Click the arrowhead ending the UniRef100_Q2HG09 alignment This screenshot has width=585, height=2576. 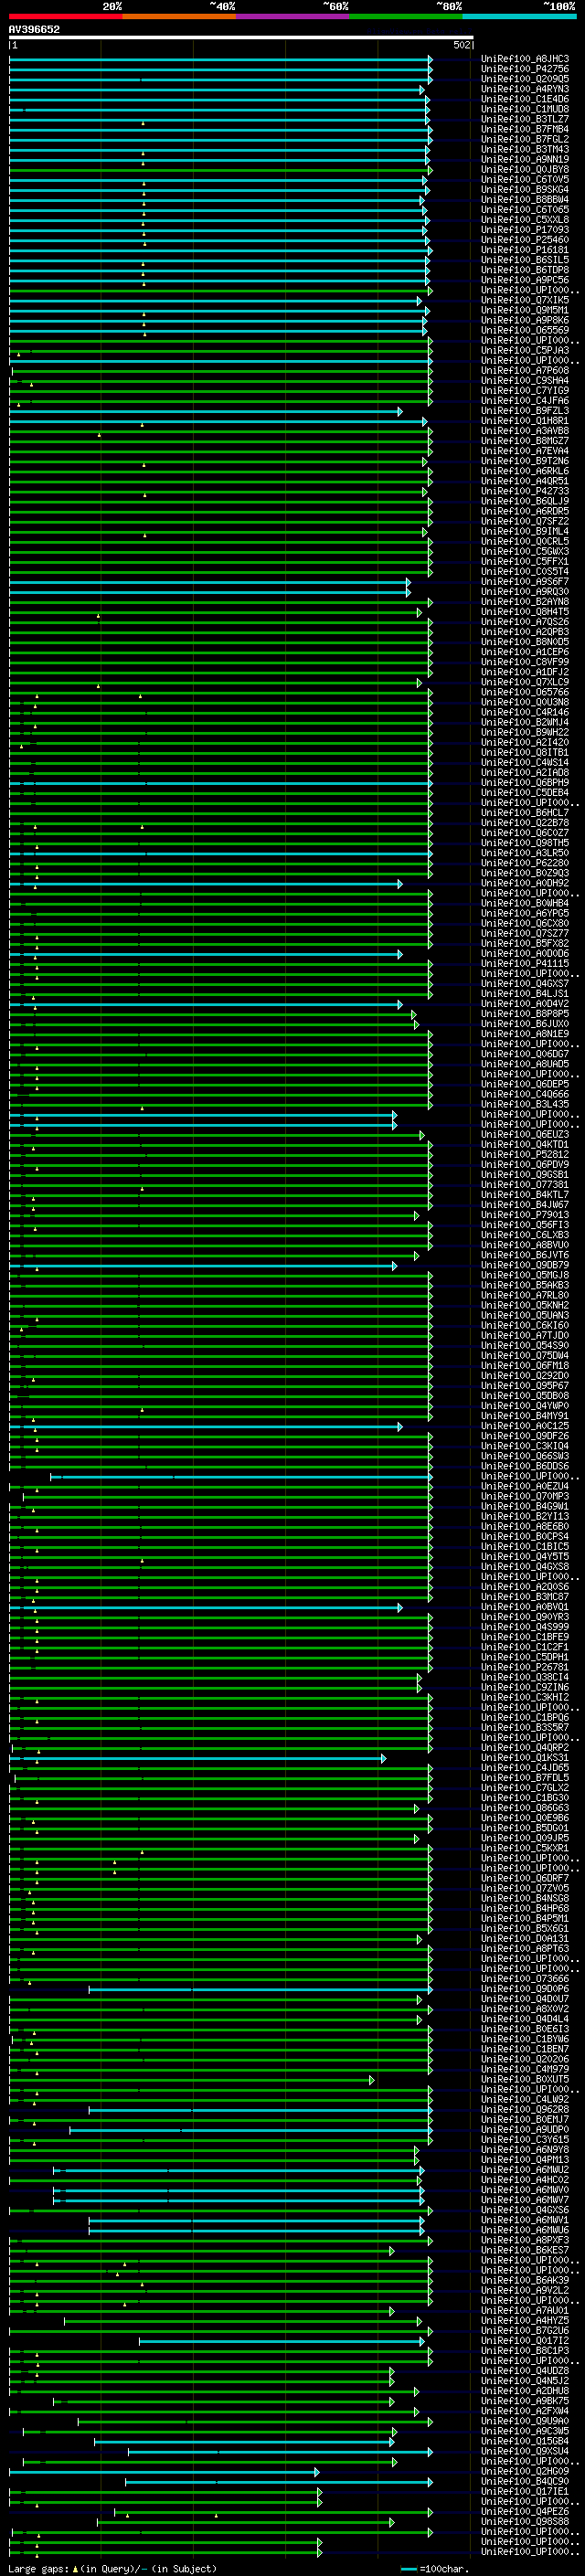click(318, 2472)
